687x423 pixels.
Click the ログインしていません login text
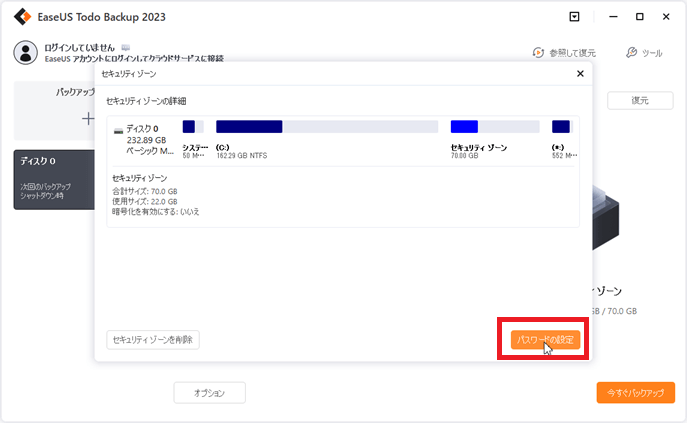click(80, 47)
